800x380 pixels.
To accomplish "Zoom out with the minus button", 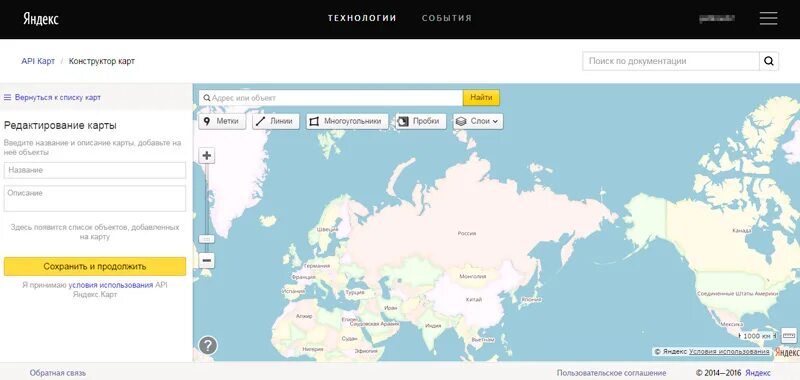I will tap(207, 261).
